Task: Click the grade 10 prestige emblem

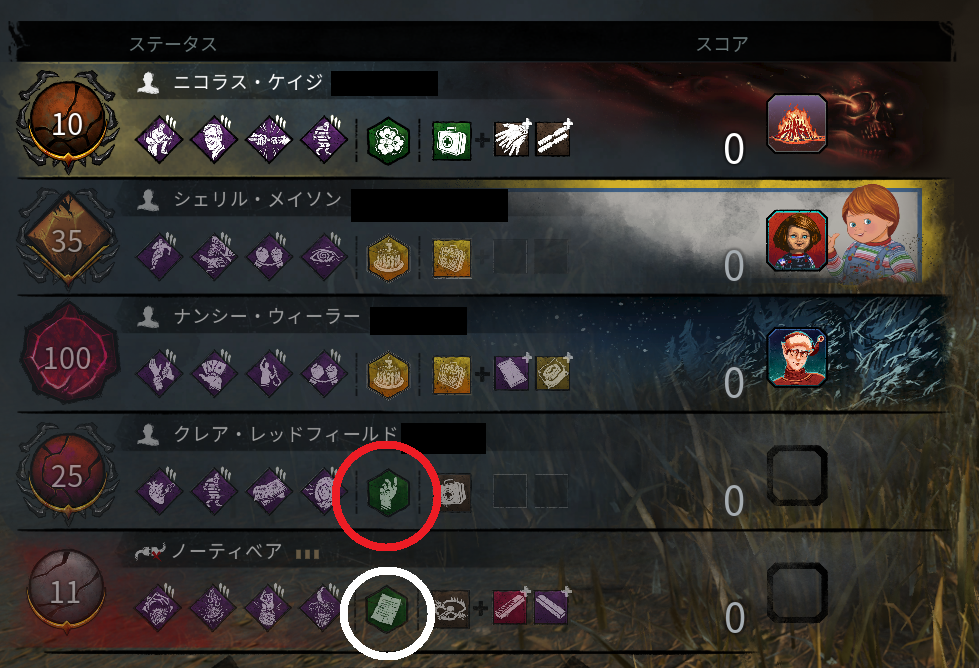Action: tap(67, 122)
